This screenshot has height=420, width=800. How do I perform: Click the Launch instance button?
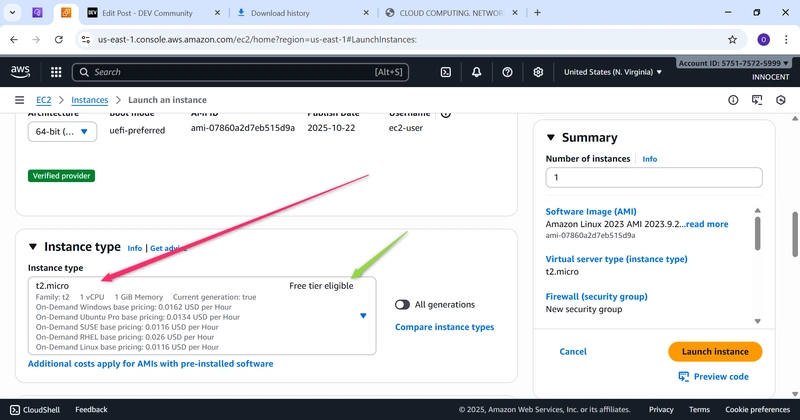click(x=715, y=352)
